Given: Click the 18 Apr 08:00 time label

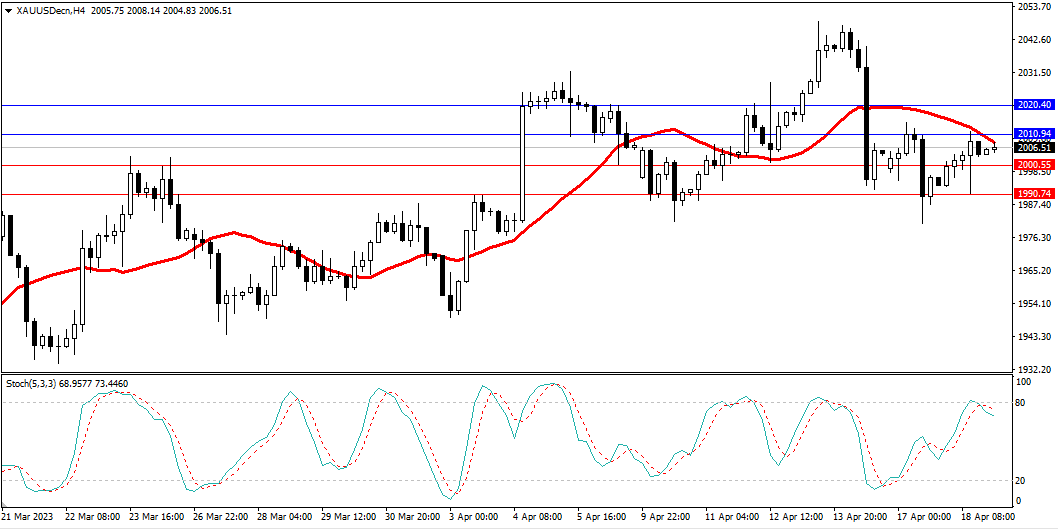Looking at the screenshot, I should click(990, 516).
